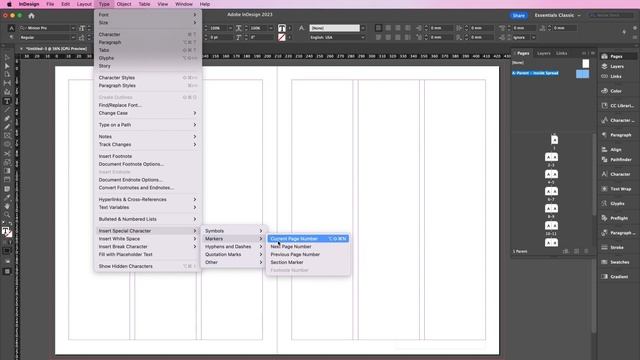
Task: Select the Zoom tool magnifier
Action: [x=7, y=215]
